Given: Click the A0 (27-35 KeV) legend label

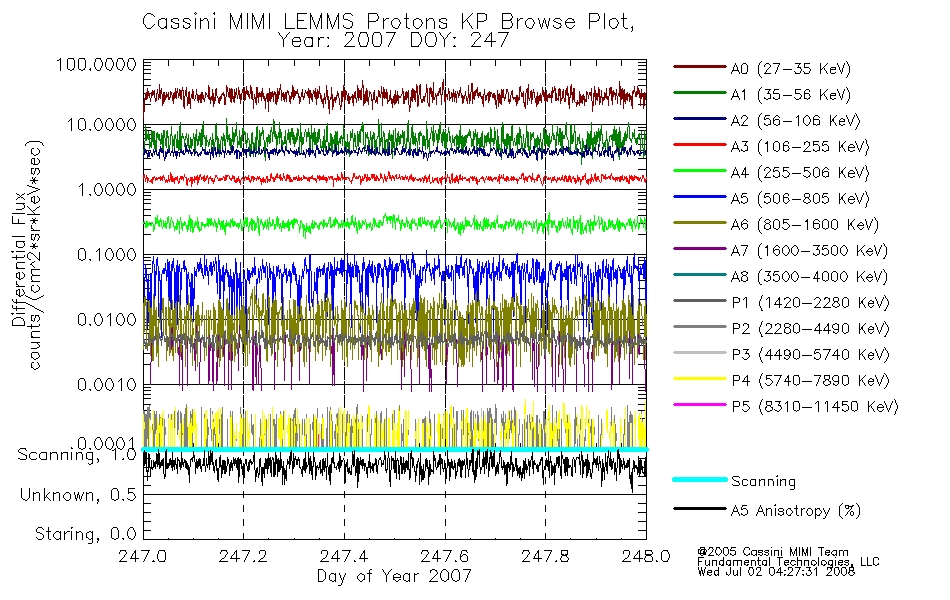Looking at the screenshot, I should tap(791, 69).
